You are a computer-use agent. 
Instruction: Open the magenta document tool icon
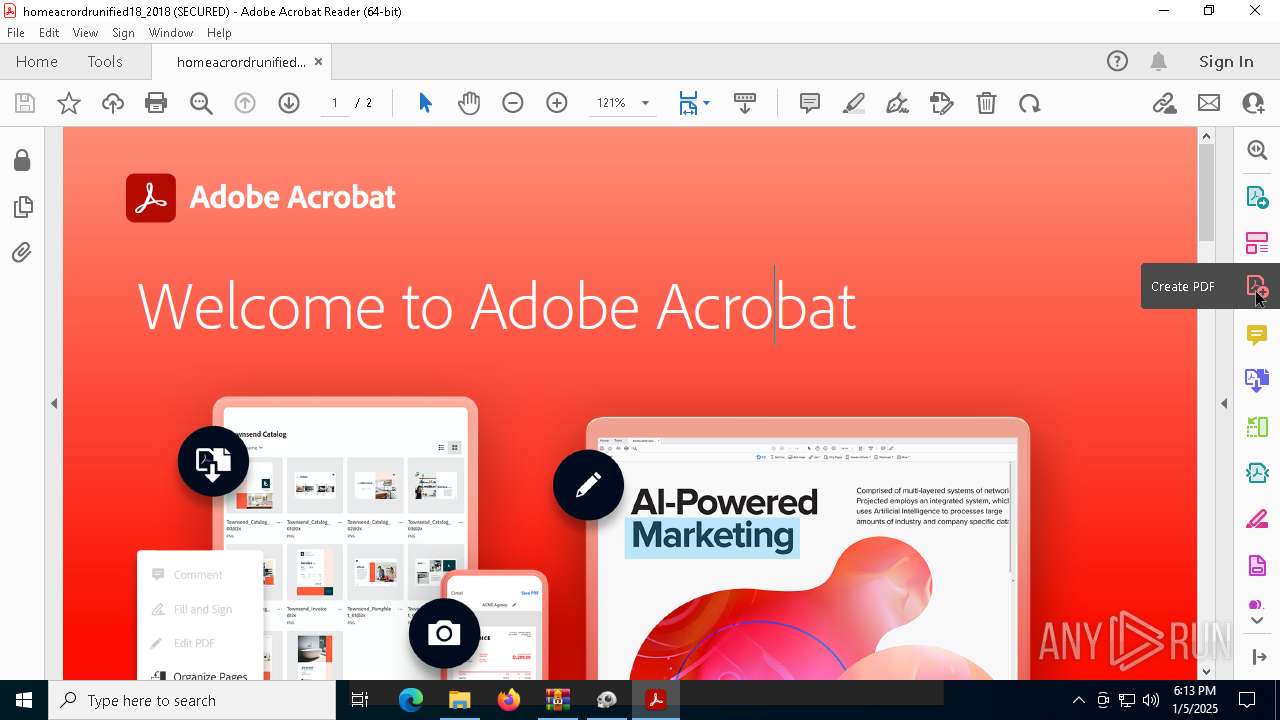(1257, 566)
